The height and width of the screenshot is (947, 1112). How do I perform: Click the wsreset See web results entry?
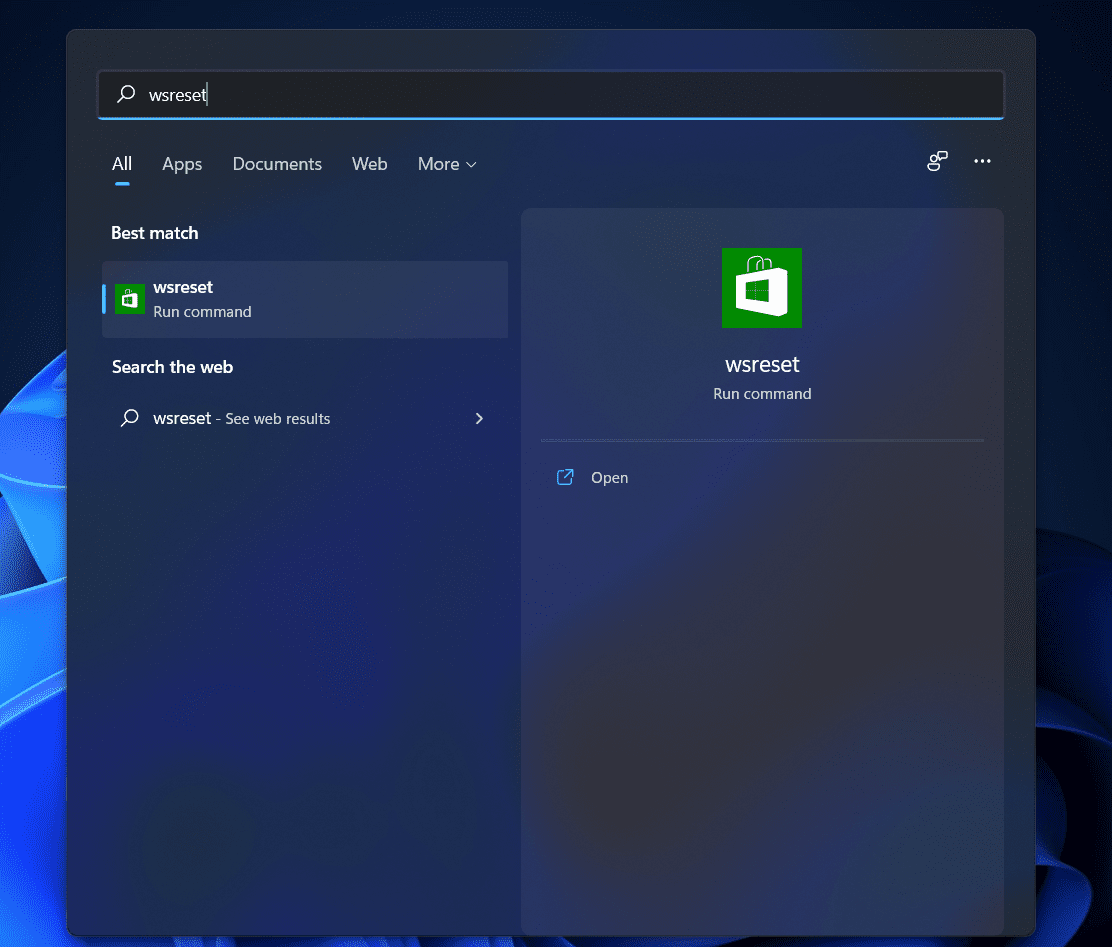[x=242, y=419]
